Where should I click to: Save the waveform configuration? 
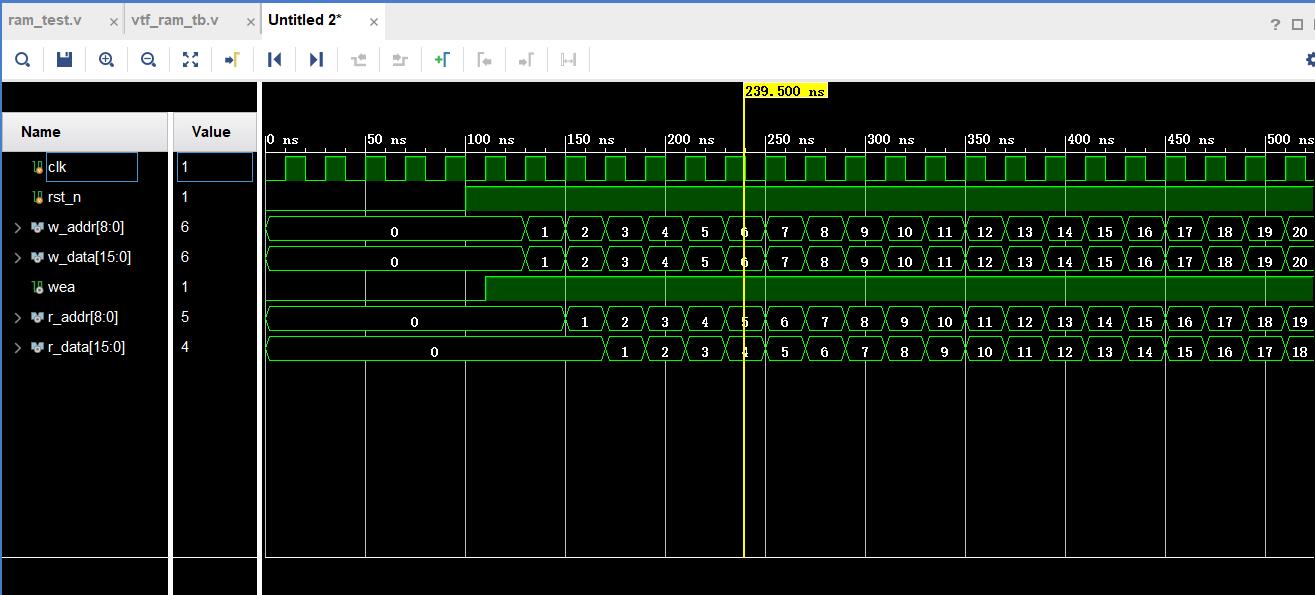(x=64, y=60)
